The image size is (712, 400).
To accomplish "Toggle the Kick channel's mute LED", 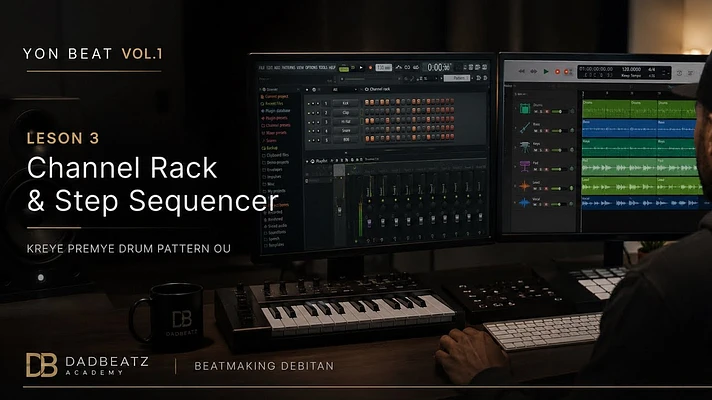I will 309,104.
